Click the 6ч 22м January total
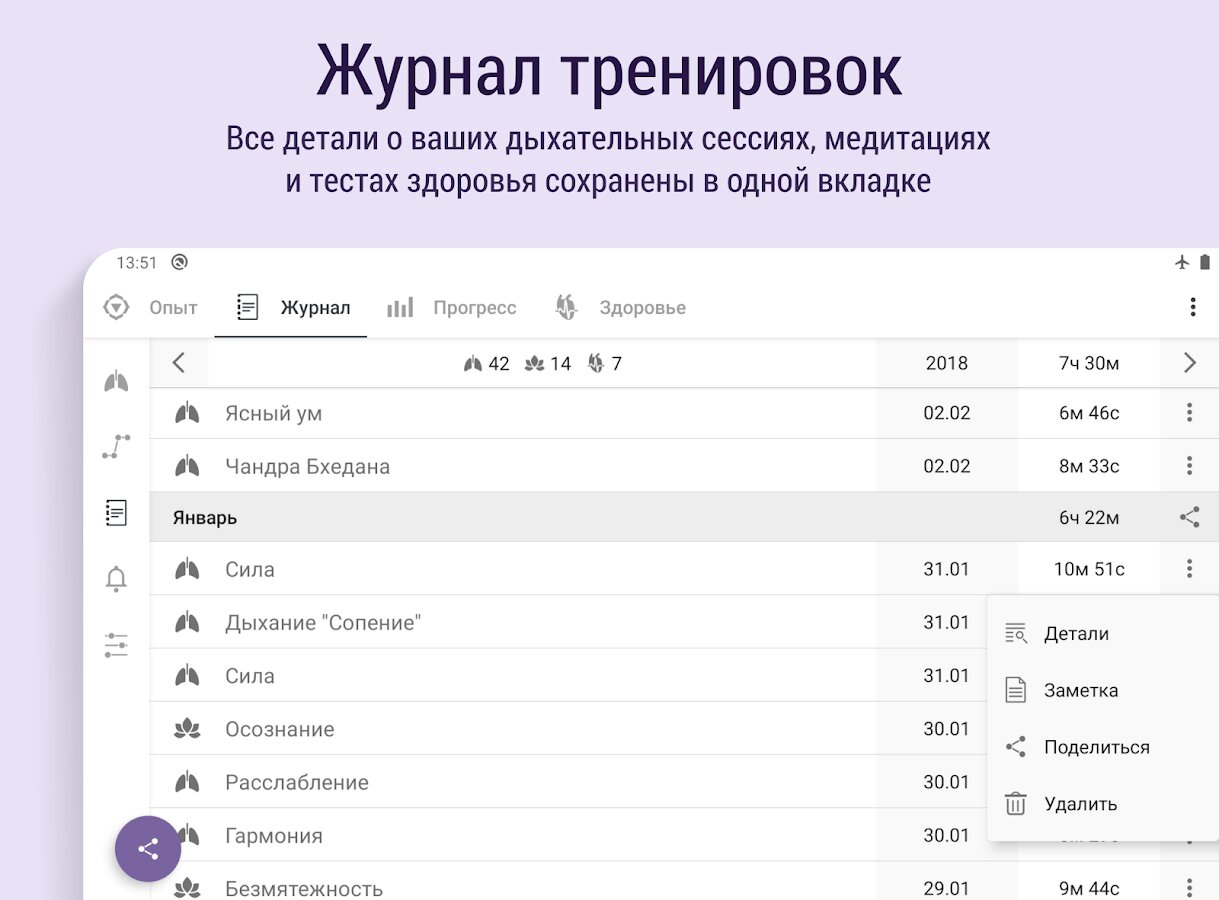Viewport: 1219px width, 900px height. 1089,518
